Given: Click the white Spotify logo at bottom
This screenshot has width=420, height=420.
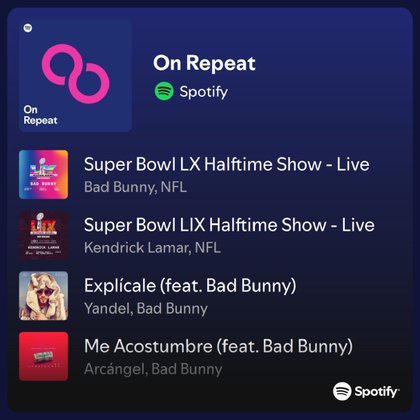Looking at the screenshot, I should click(342, 391).
